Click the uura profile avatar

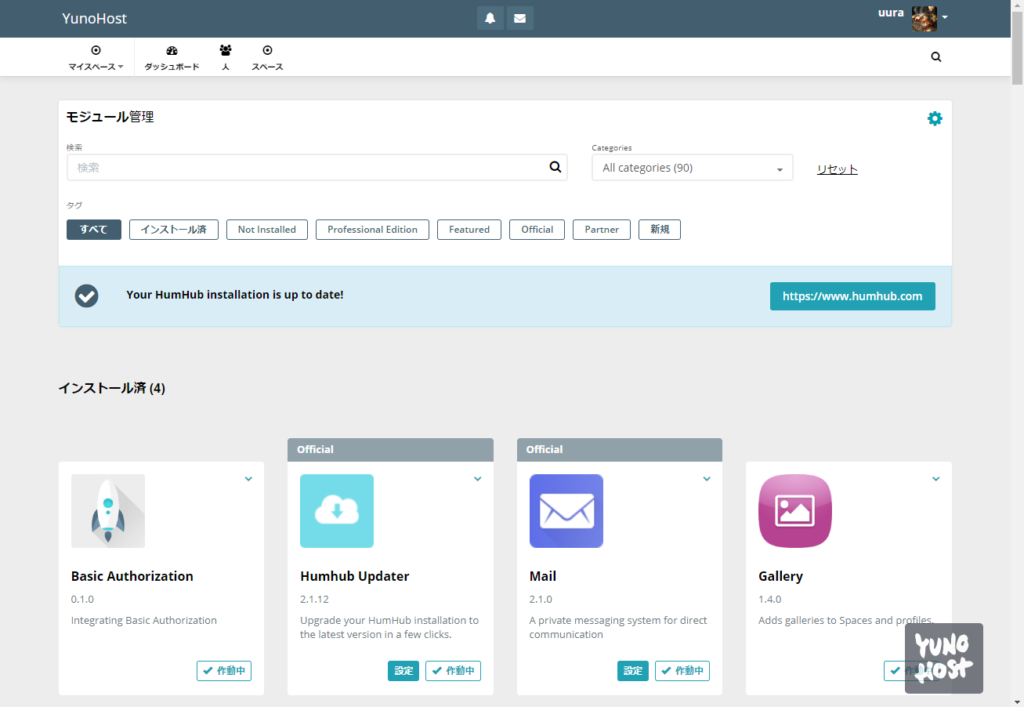(924, 18)
